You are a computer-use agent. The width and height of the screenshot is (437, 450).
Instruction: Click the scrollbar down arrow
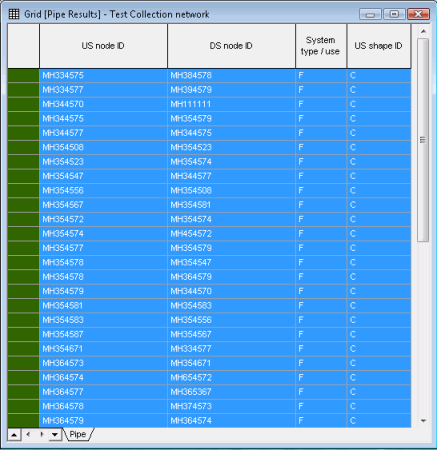[x=423, y=421]
